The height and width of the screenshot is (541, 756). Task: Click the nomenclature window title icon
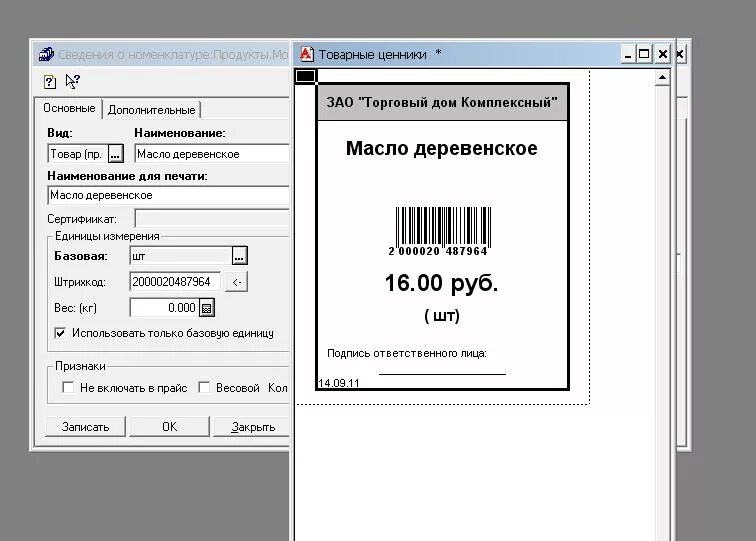coord(46,54)
